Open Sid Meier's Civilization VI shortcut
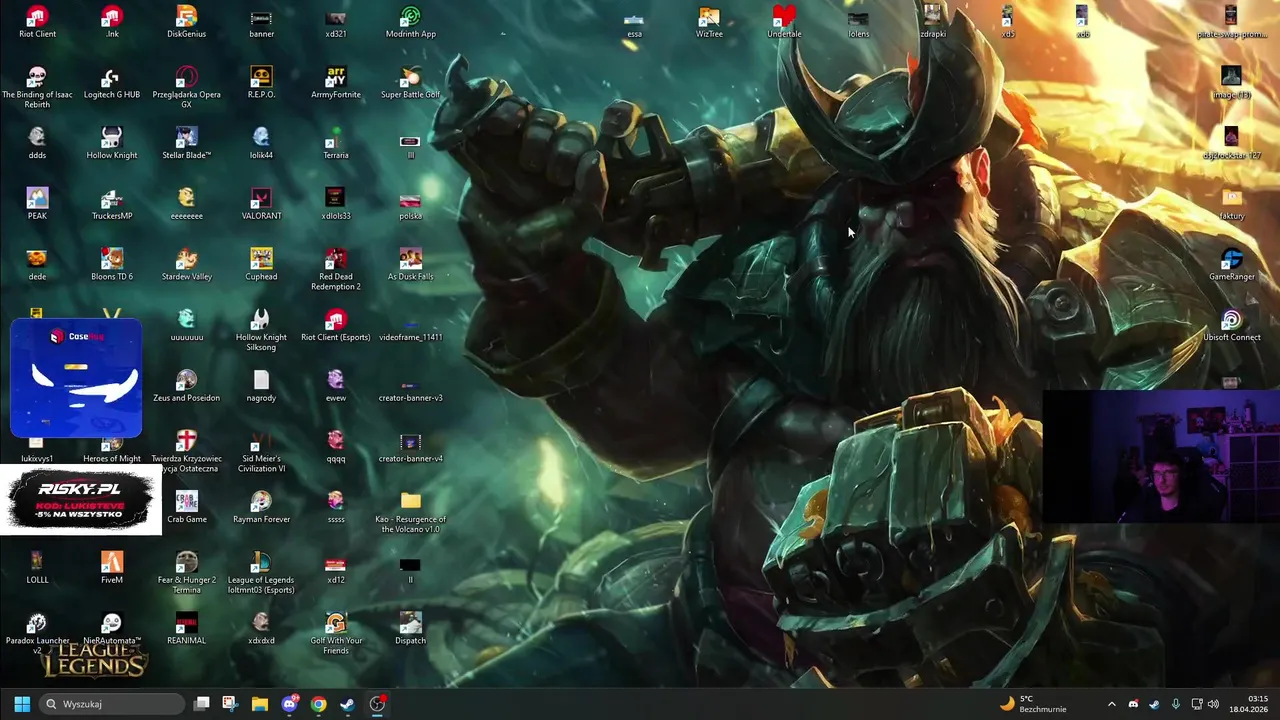This screenshot has height=720, width=1280. point(261,452)
